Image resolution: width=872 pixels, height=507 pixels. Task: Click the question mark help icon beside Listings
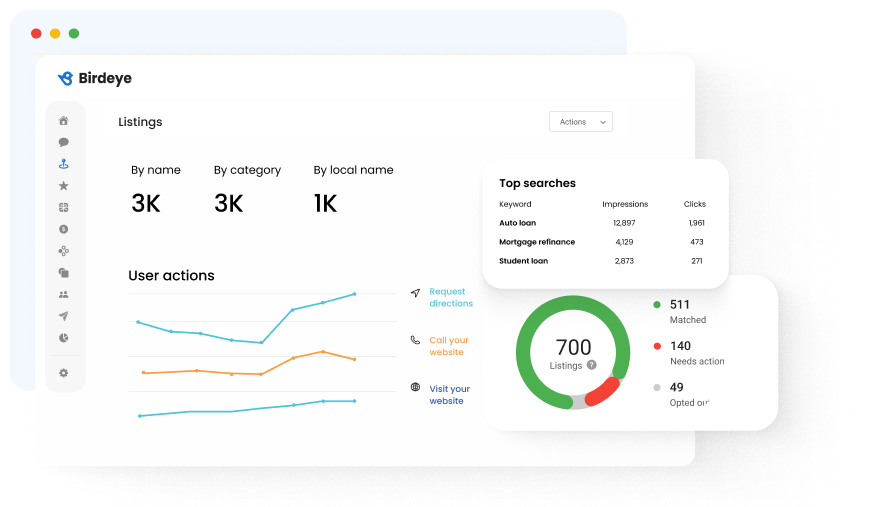[x=592, y=365]
